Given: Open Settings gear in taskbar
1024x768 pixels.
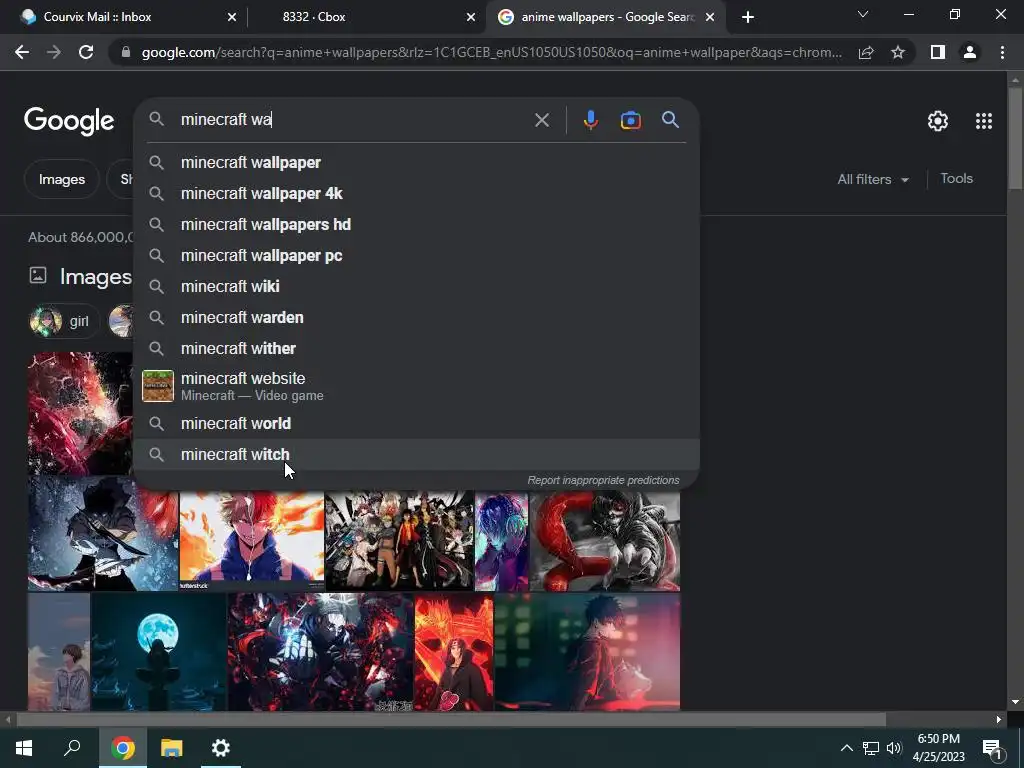Looking at the screenshot, I should [221, 748].
